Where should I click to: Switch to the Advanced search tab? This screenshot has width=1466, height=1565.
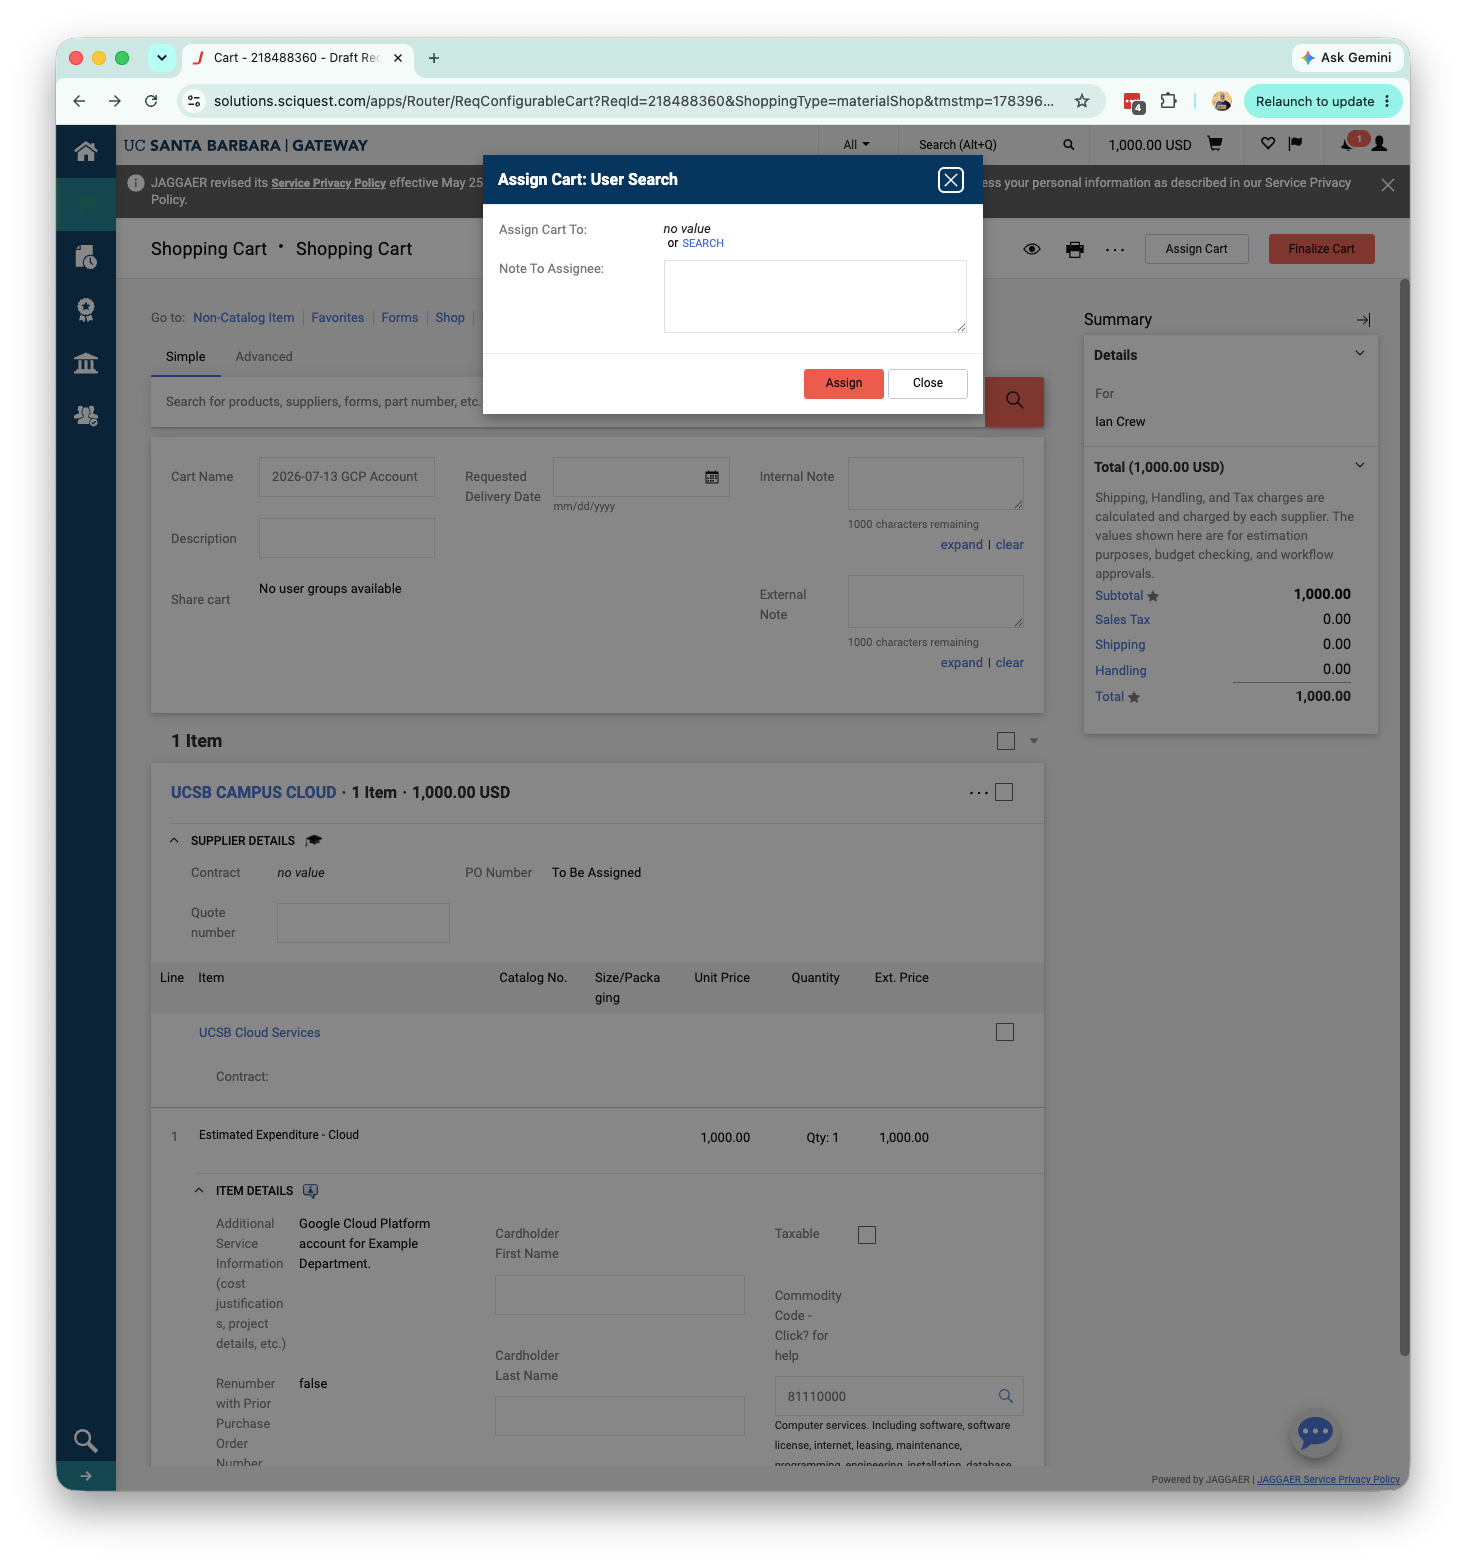pos(264,357)
